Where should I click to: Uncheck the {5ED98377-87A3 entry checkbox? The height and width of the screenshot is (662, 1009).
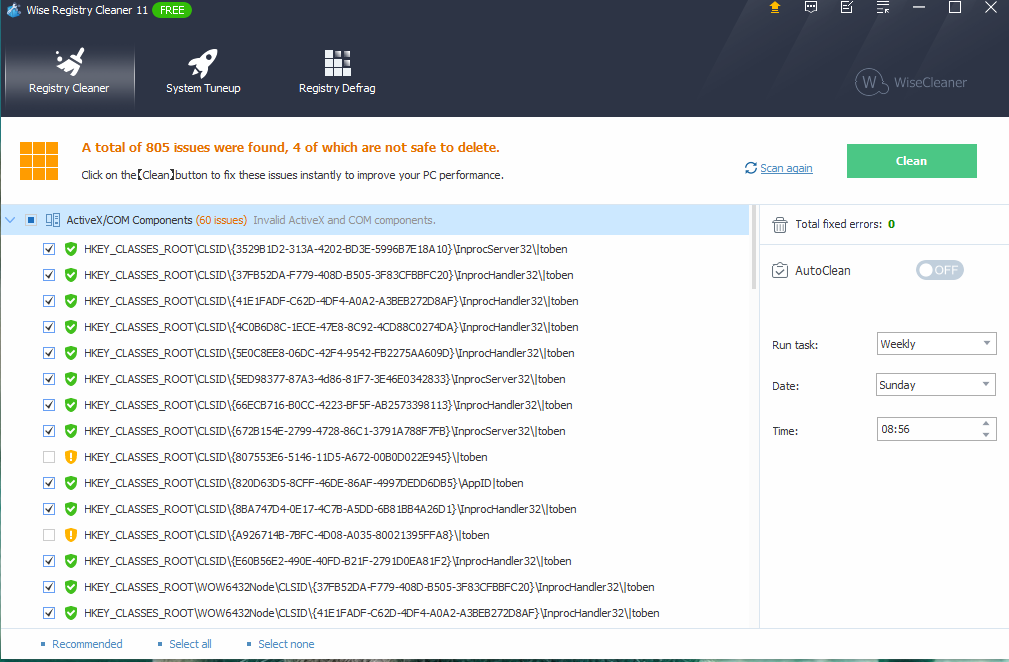pos(49,379)
